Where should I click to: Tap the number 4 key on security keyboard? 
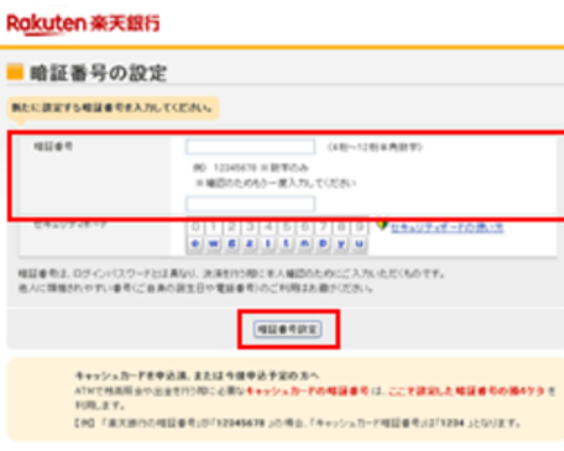[x=268, y=228]
